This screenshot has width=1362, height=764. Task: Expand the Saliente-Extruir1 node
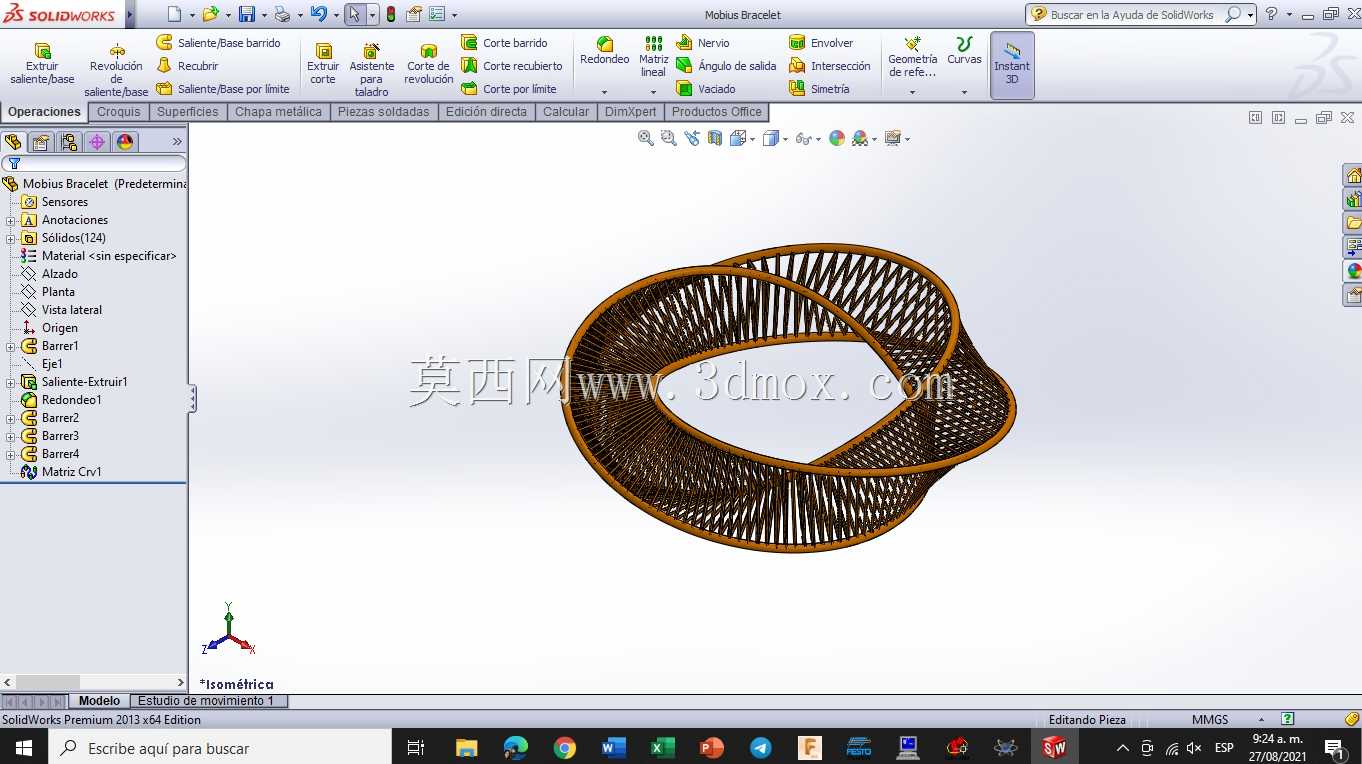click(10, 382)
